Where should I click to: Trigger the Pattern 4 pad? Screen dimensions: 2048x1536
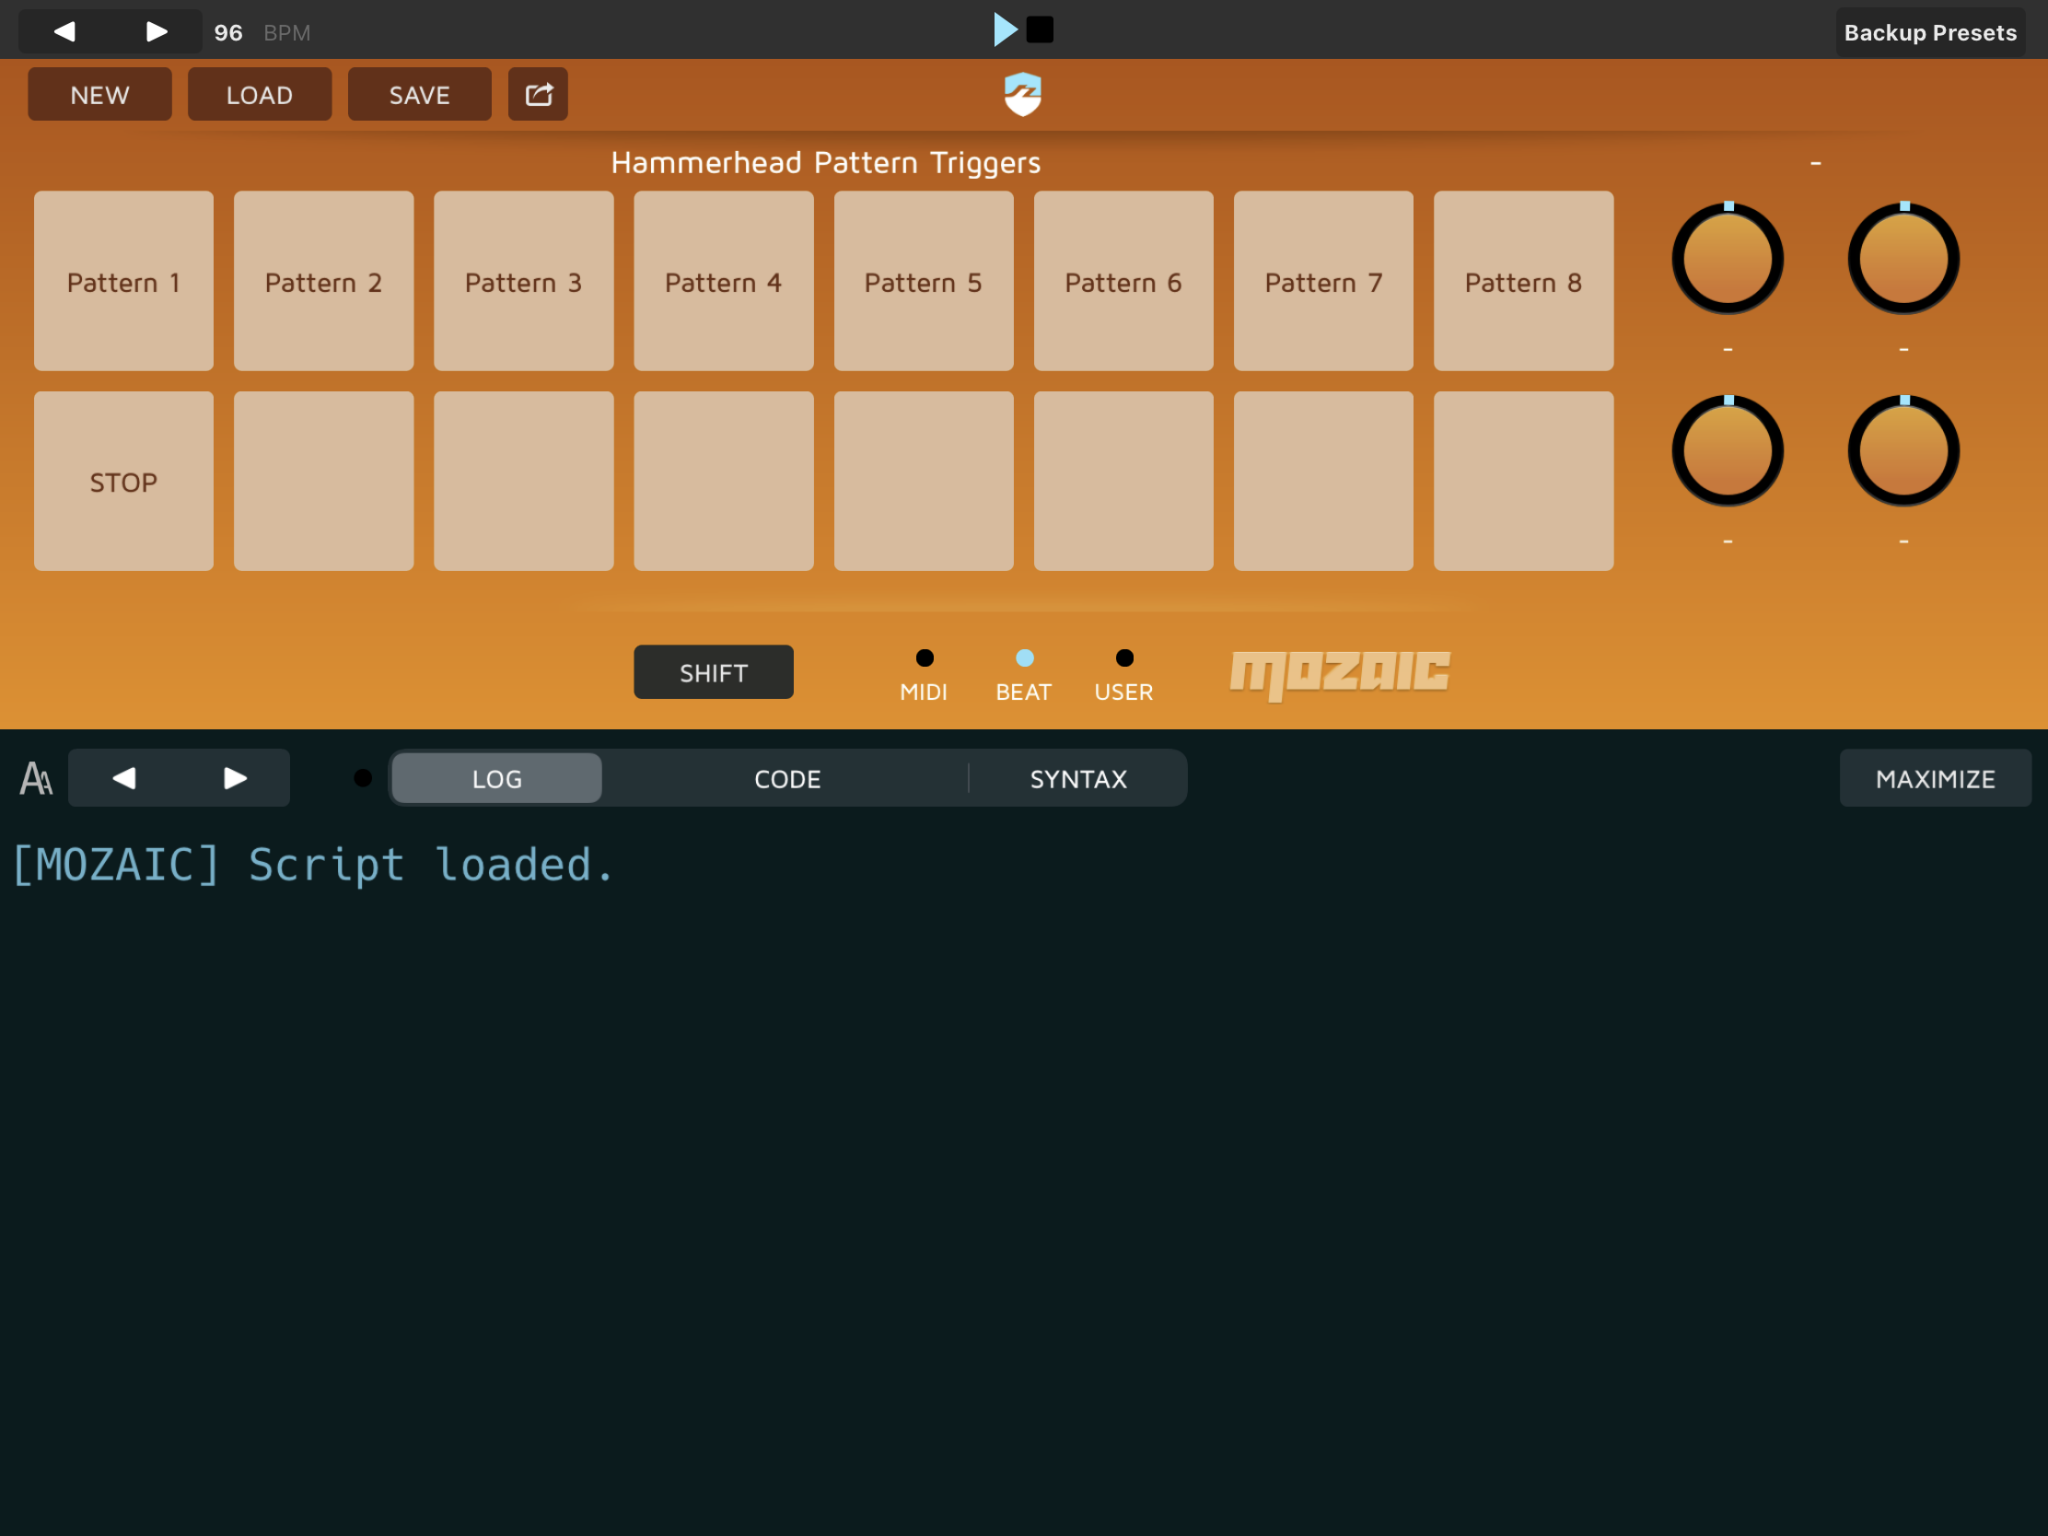click(724, 281)
